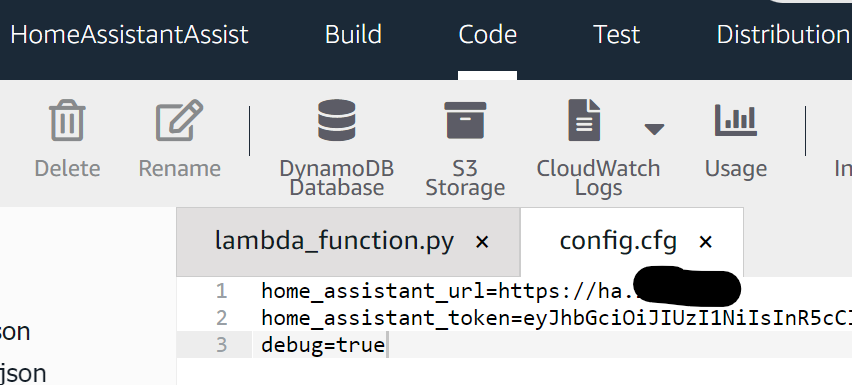
Task: Open the DynamoDB Database icon
Action: [x=336, y=120]
